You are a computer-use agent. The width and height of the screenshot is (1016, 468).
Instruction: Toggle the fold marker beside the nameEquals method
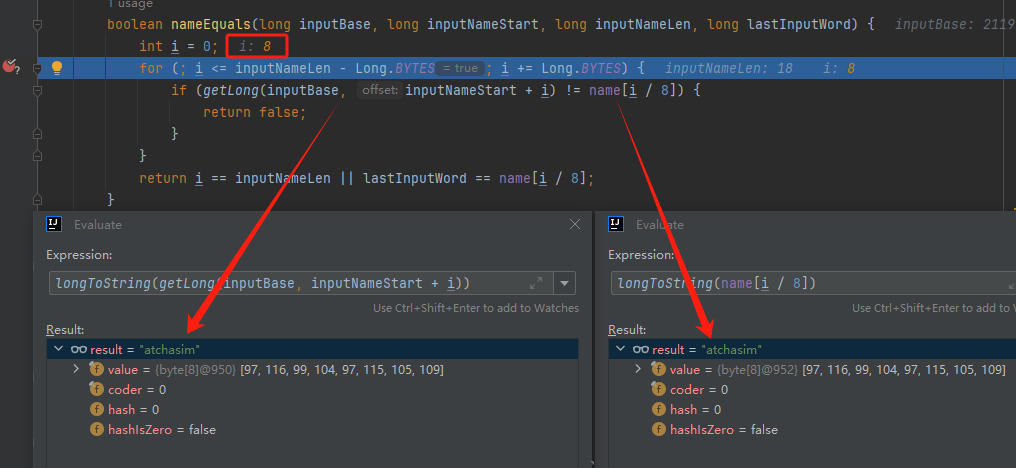click(37, 25)
